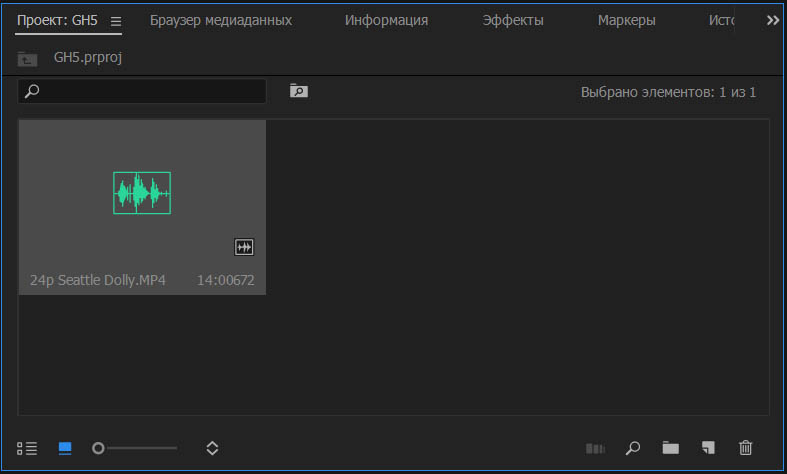
Task: Click the project search input field
Action: click(142, 91)
